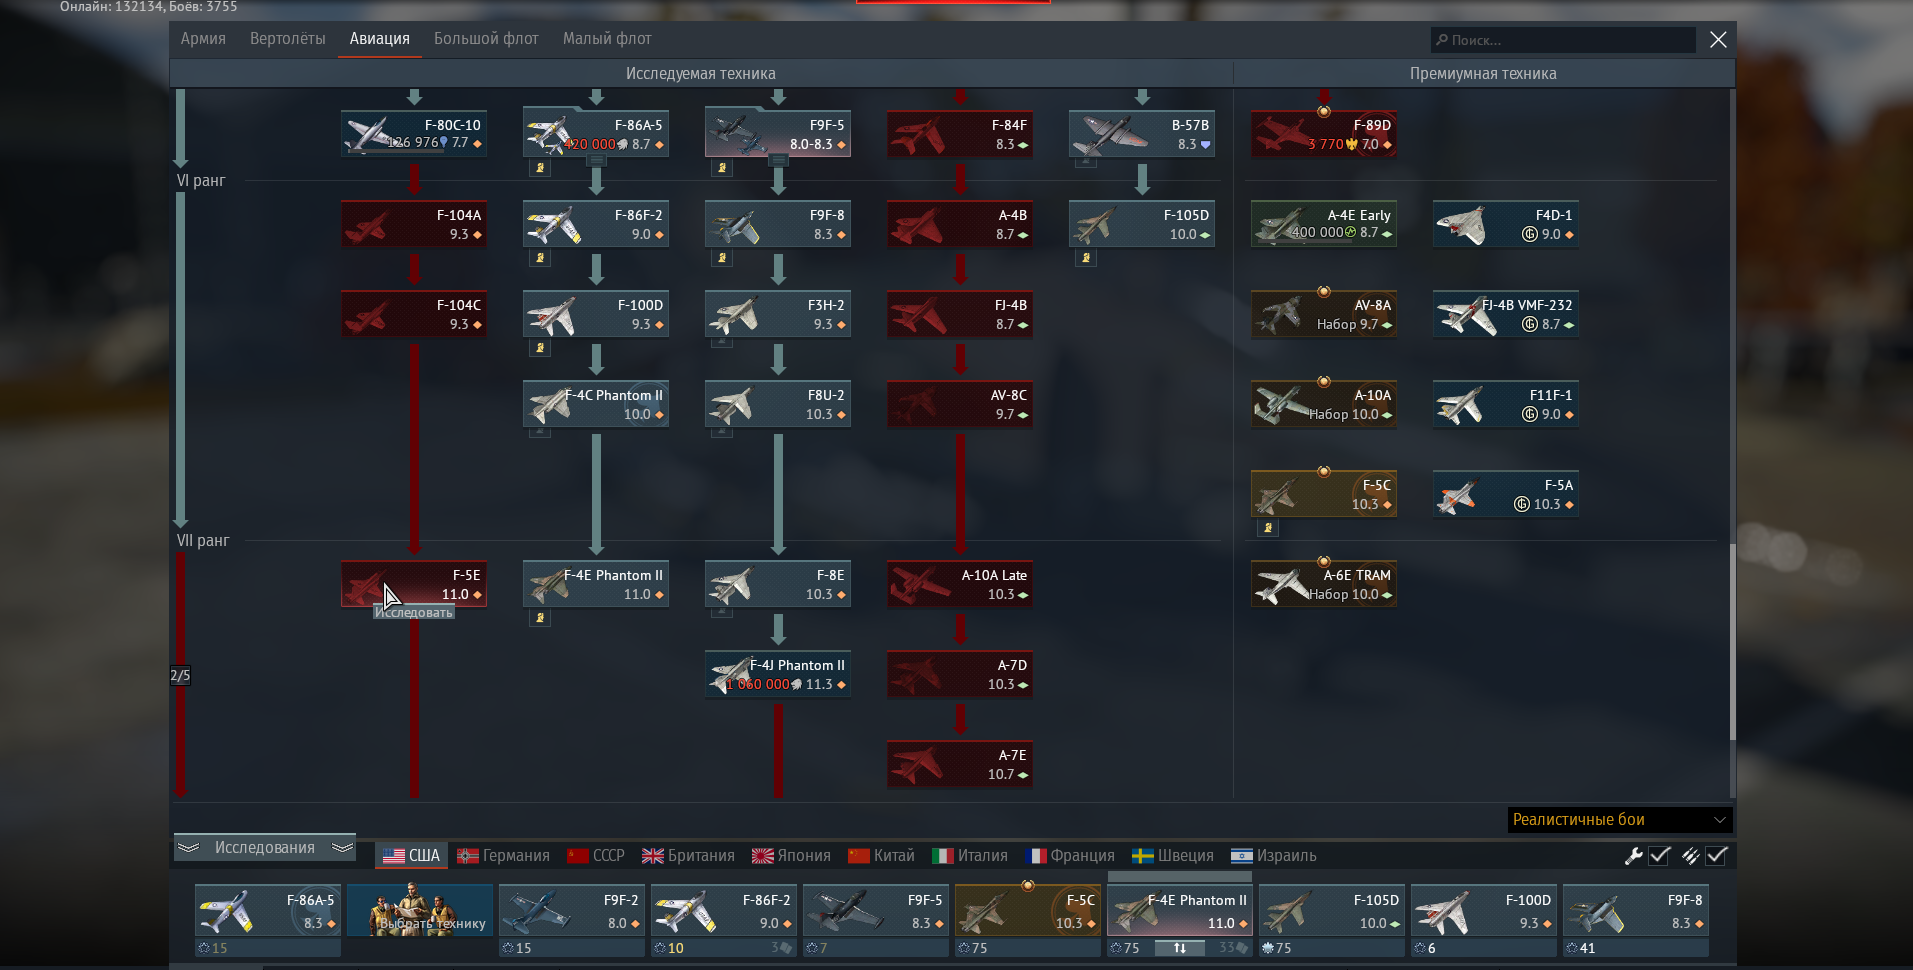Toggle the auto-repair wrench checkbox
This screenshot has width=1913, height=970.
click(x=1660, y=856)
